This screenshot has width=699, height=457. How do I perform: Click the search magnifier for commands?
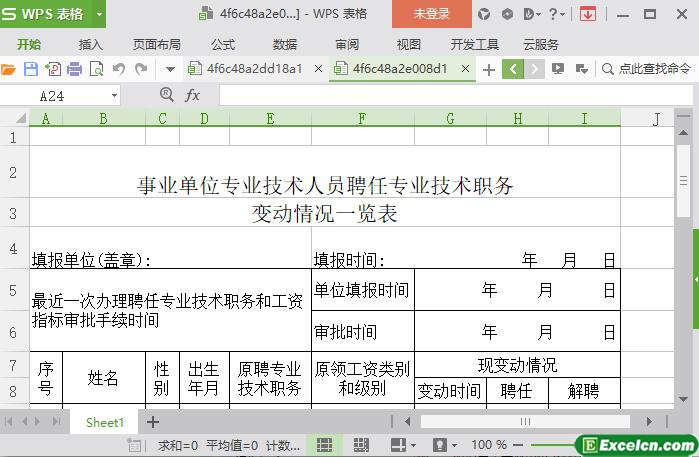[607, 69]
